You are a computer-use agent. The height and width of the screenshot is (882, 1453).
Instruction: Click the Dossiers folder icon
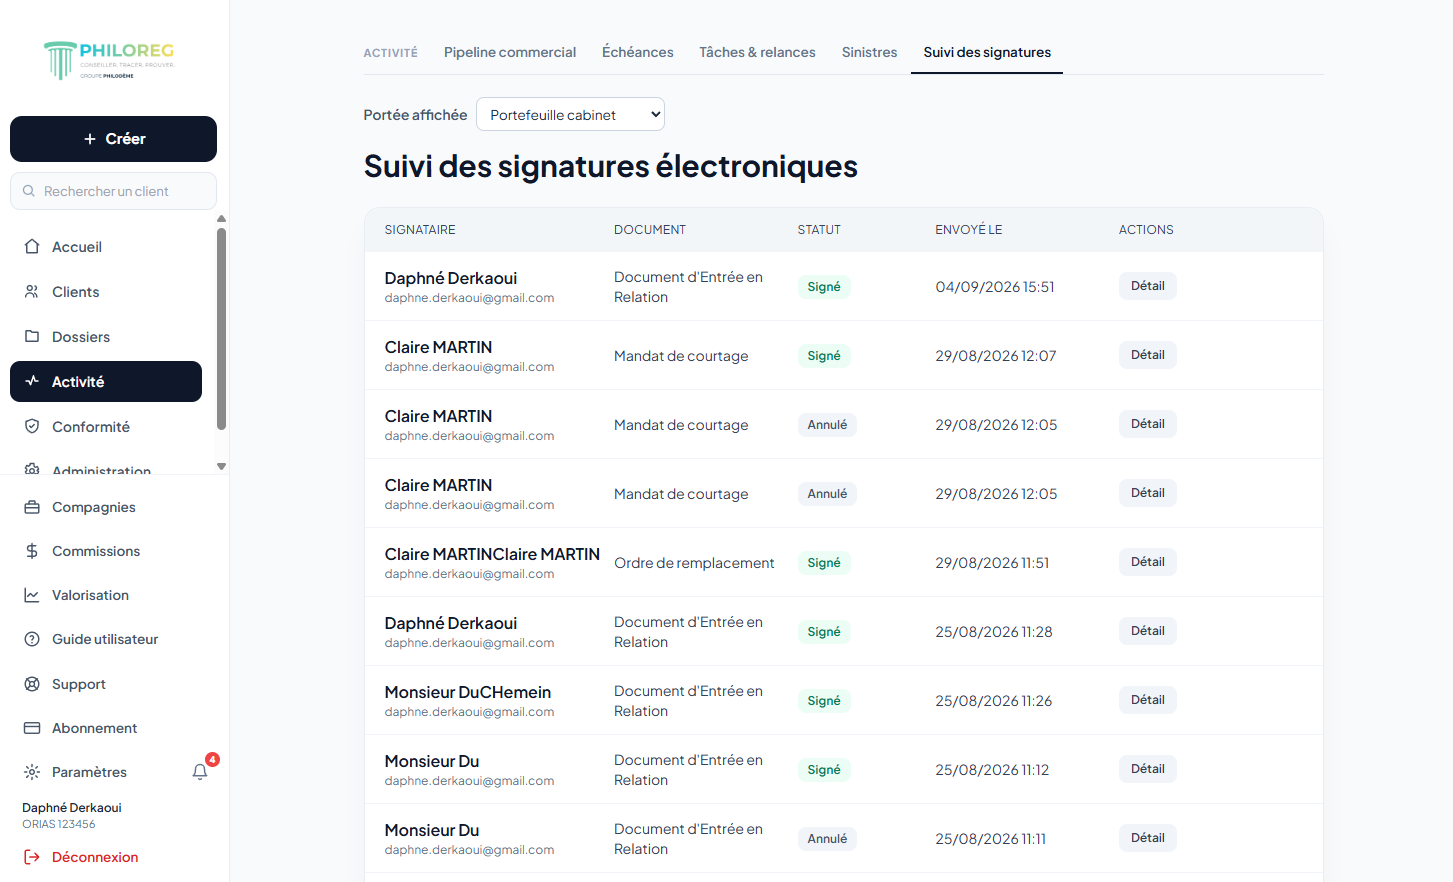point(32,337)
